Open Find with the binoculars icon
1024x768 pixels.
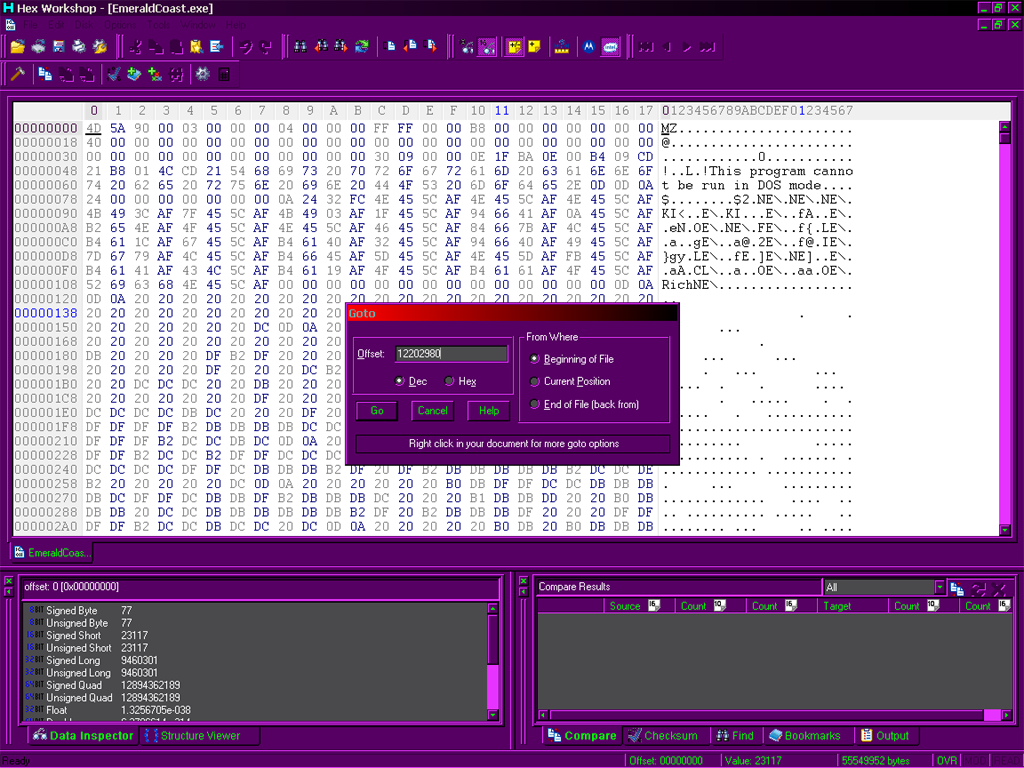click(x=300, y=47)
